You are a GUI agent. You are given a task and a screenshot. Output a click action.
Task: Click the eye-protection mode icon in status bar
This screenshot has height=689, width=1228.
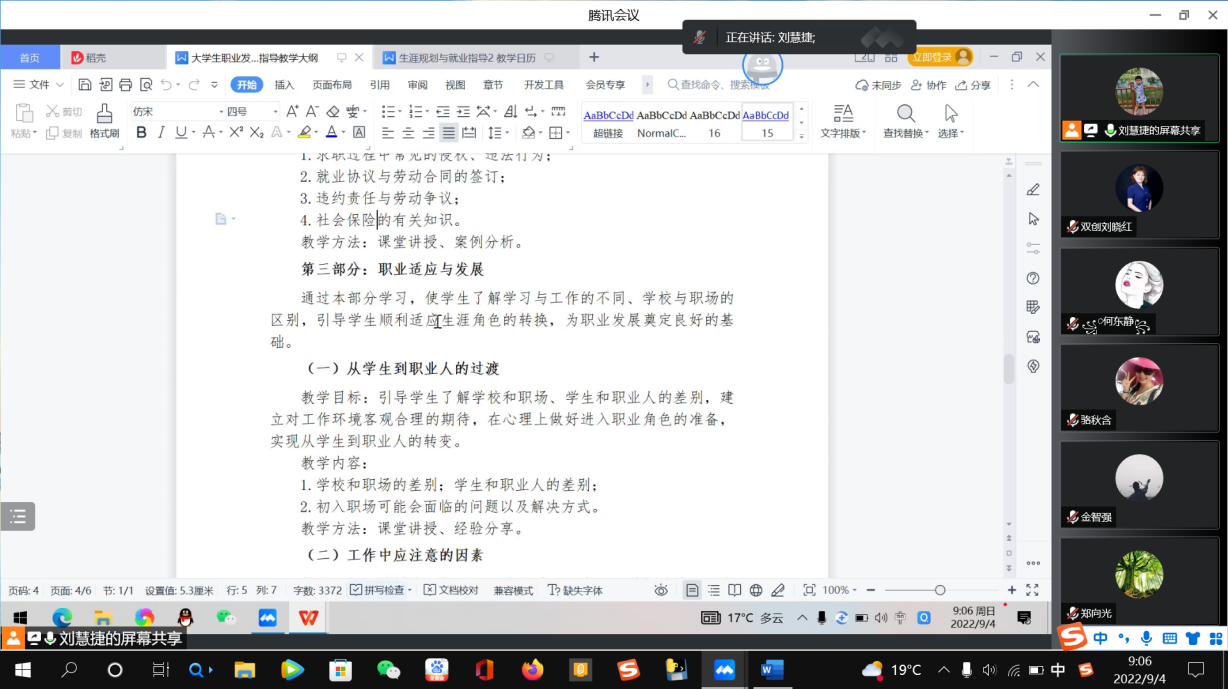click(661, 590)
